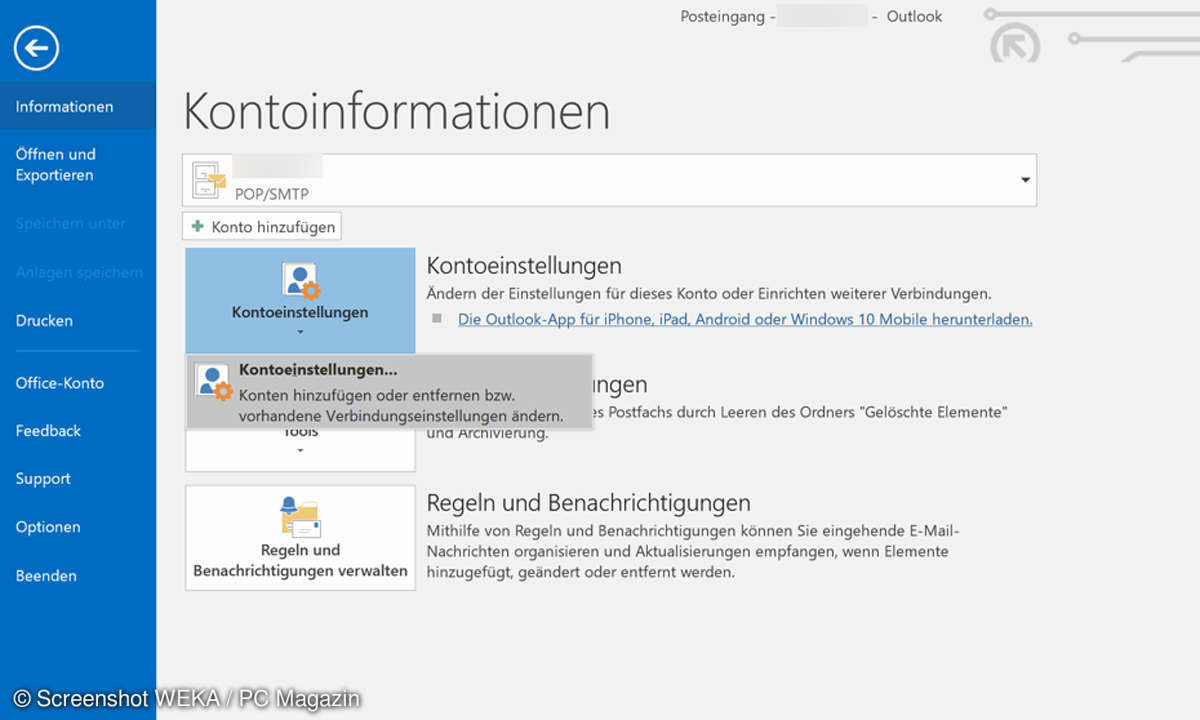This screenshot has height=720, width=1200.
Task: Open the Outlook-App für iPhone download link
Action: point(745,319)
